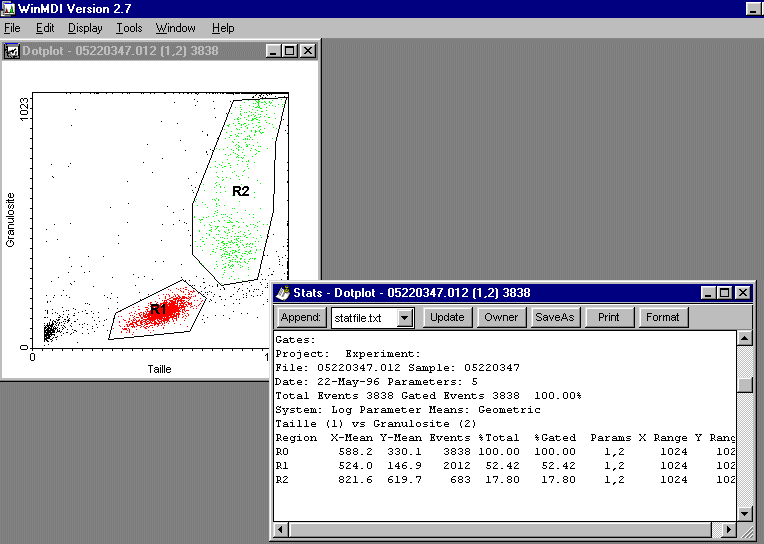Maximize the Stats window
The image size is (764, 544).
coord(725,293)
